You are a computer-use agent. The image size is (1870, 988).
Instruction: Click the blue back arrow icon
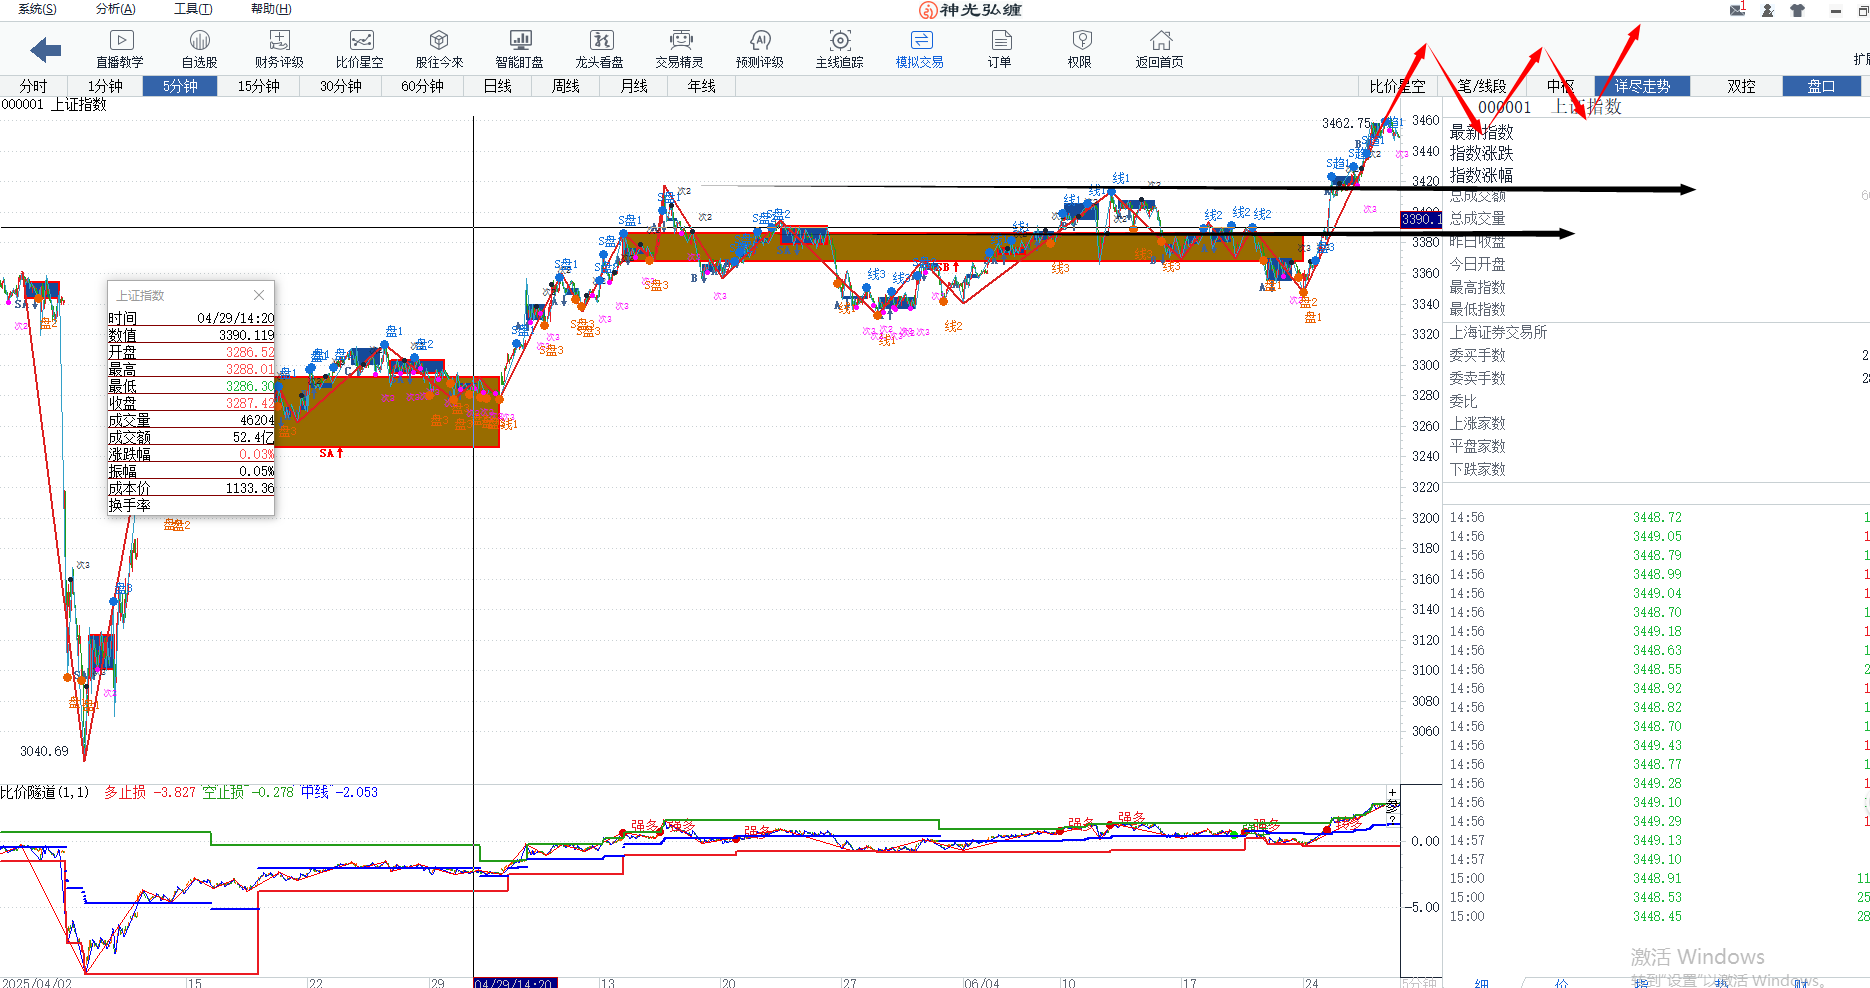46,49
